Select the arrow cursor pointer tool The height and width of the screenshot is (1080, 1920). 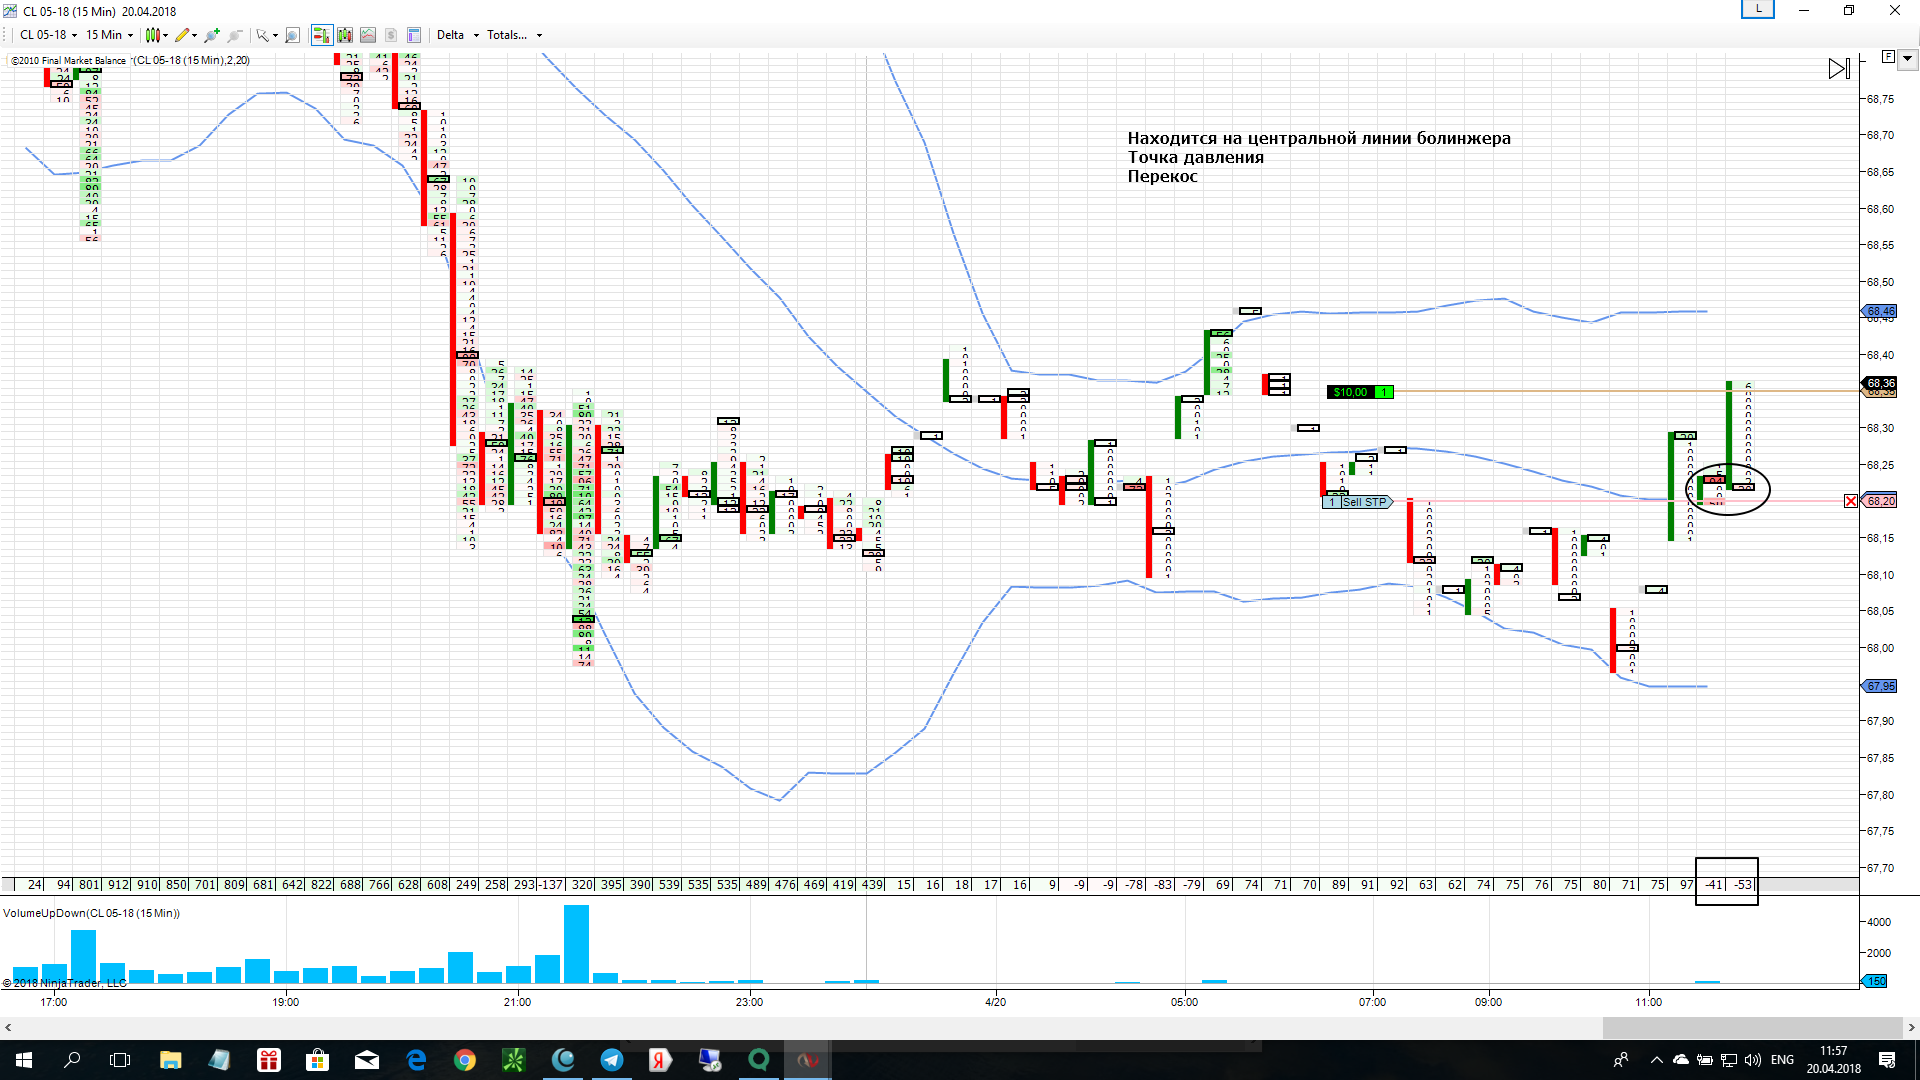tap(263, 35)
